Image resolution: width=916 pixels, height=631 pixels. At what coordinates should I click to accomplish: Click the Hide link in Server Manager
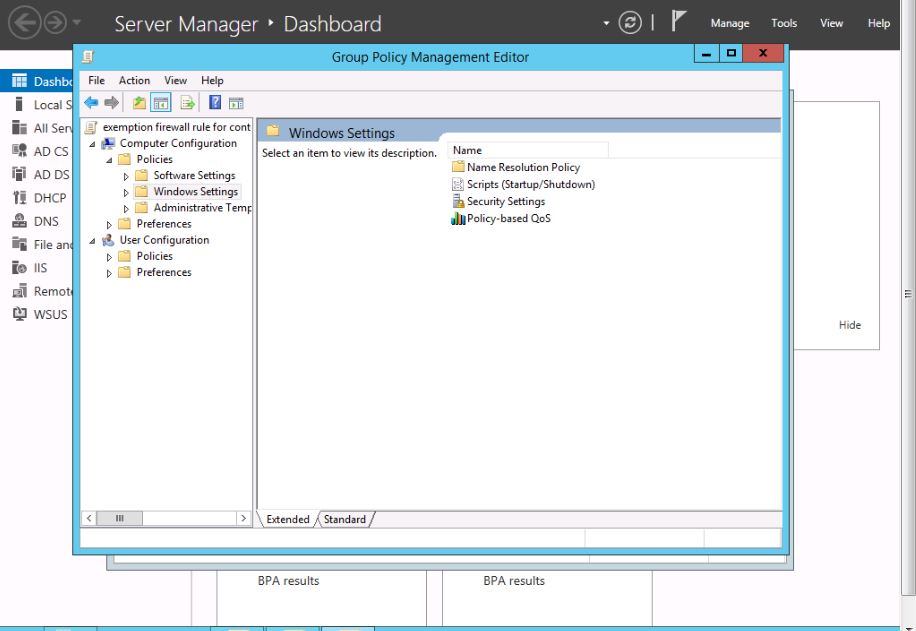coord(849,325)
